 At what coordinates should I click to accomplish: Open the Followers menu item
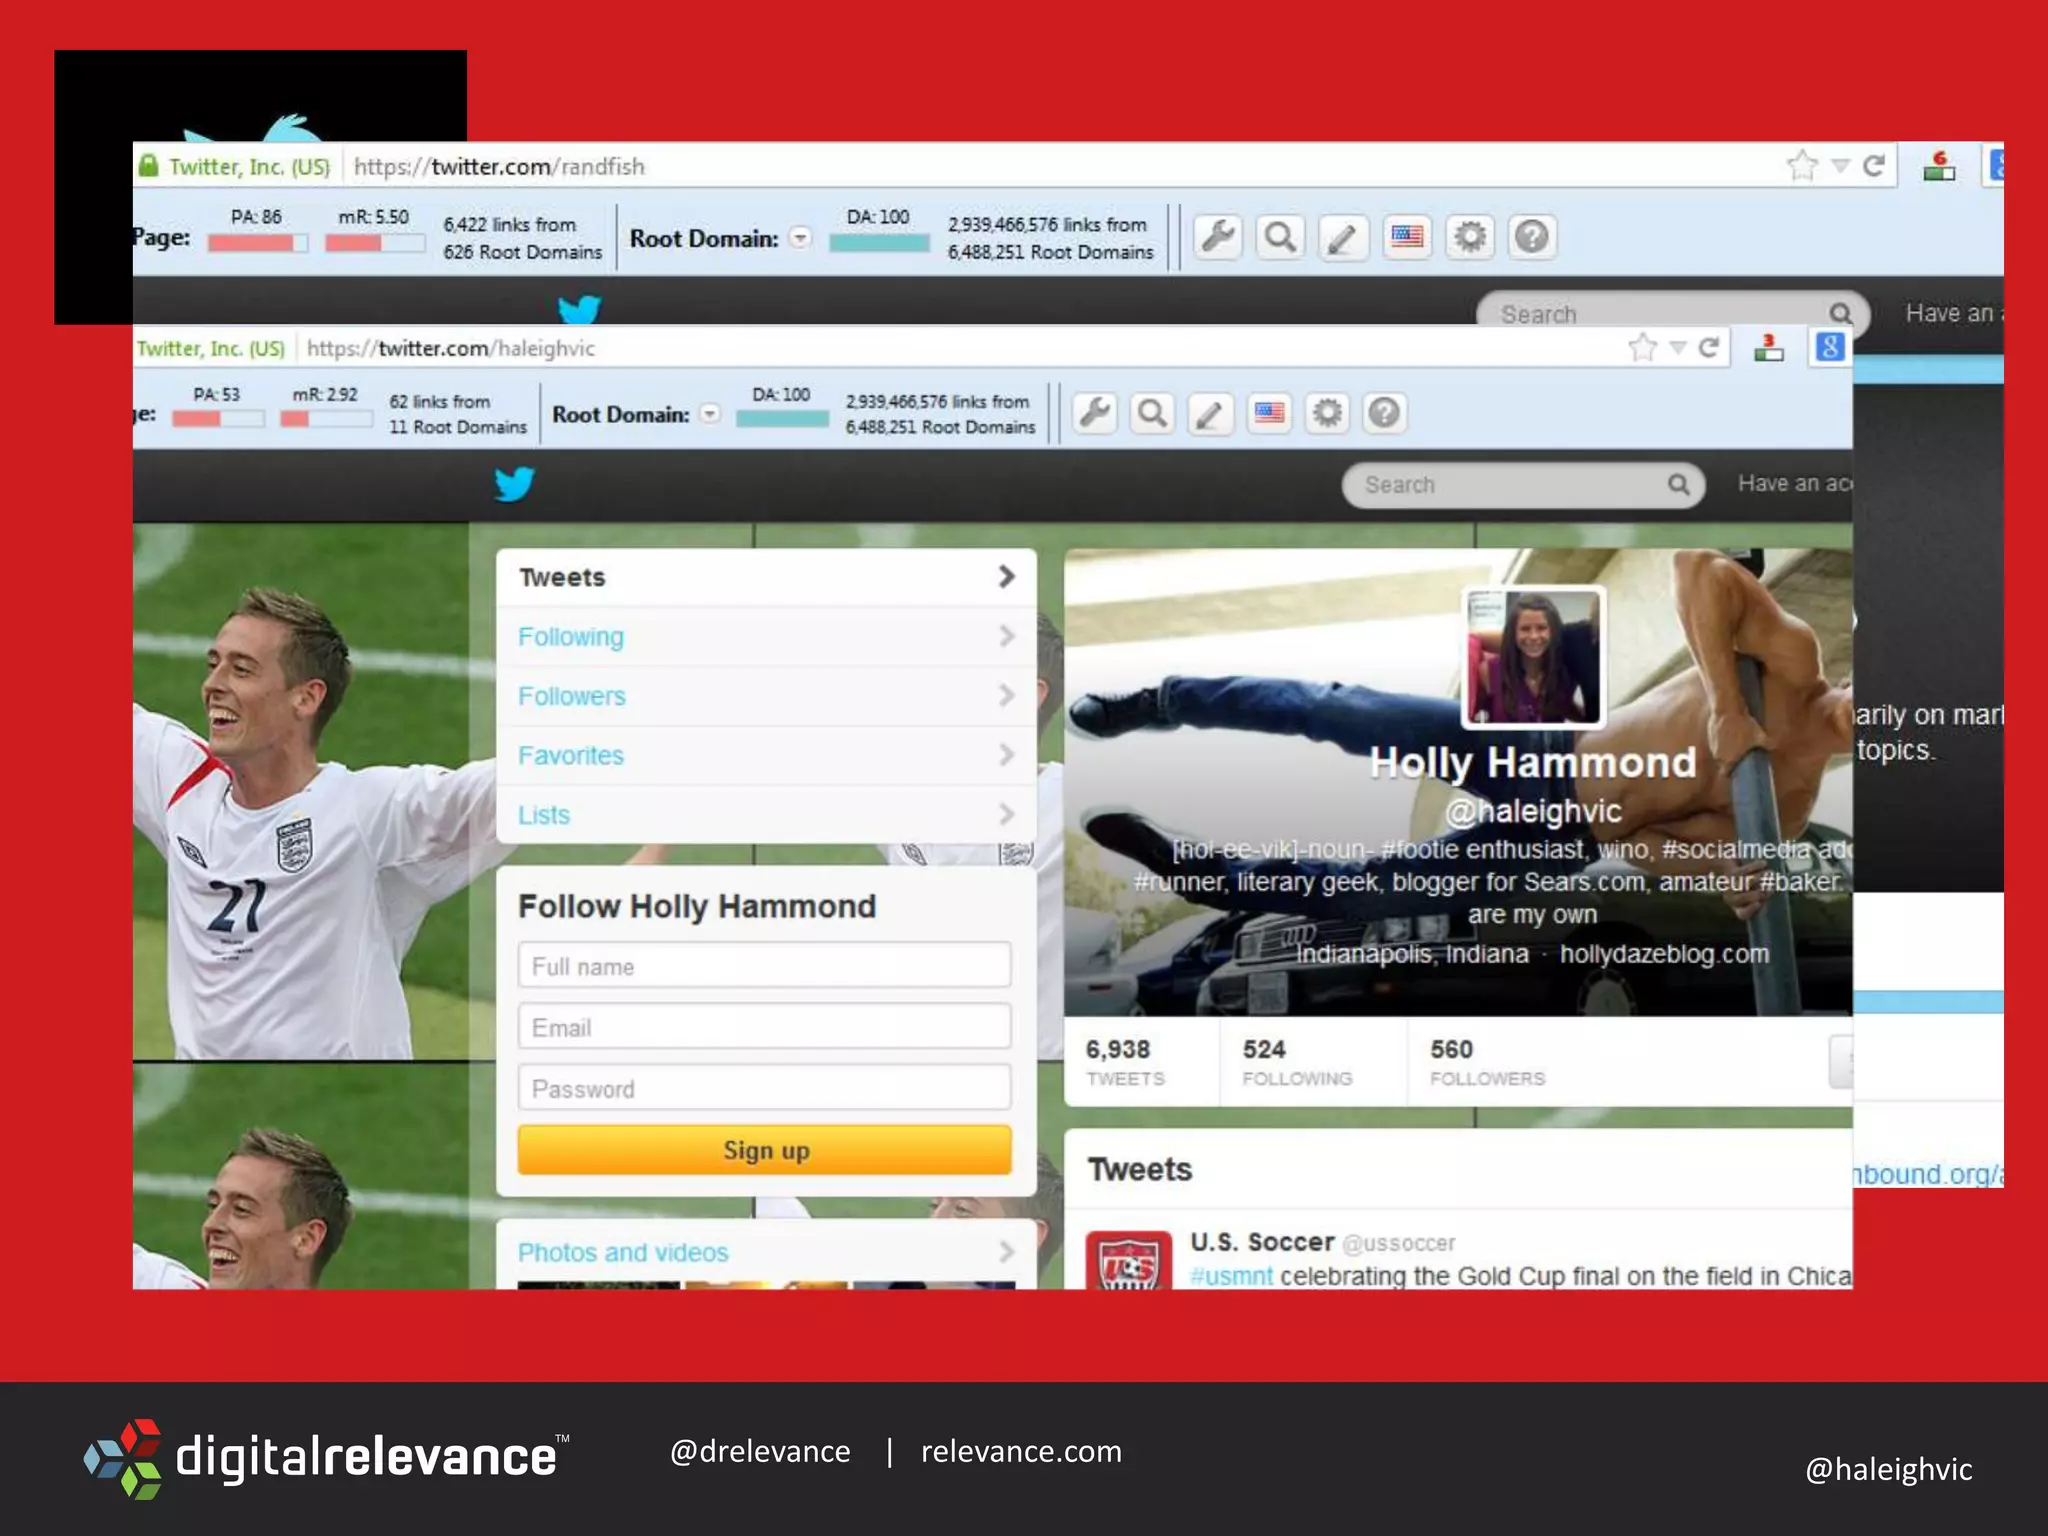[766, 695]
